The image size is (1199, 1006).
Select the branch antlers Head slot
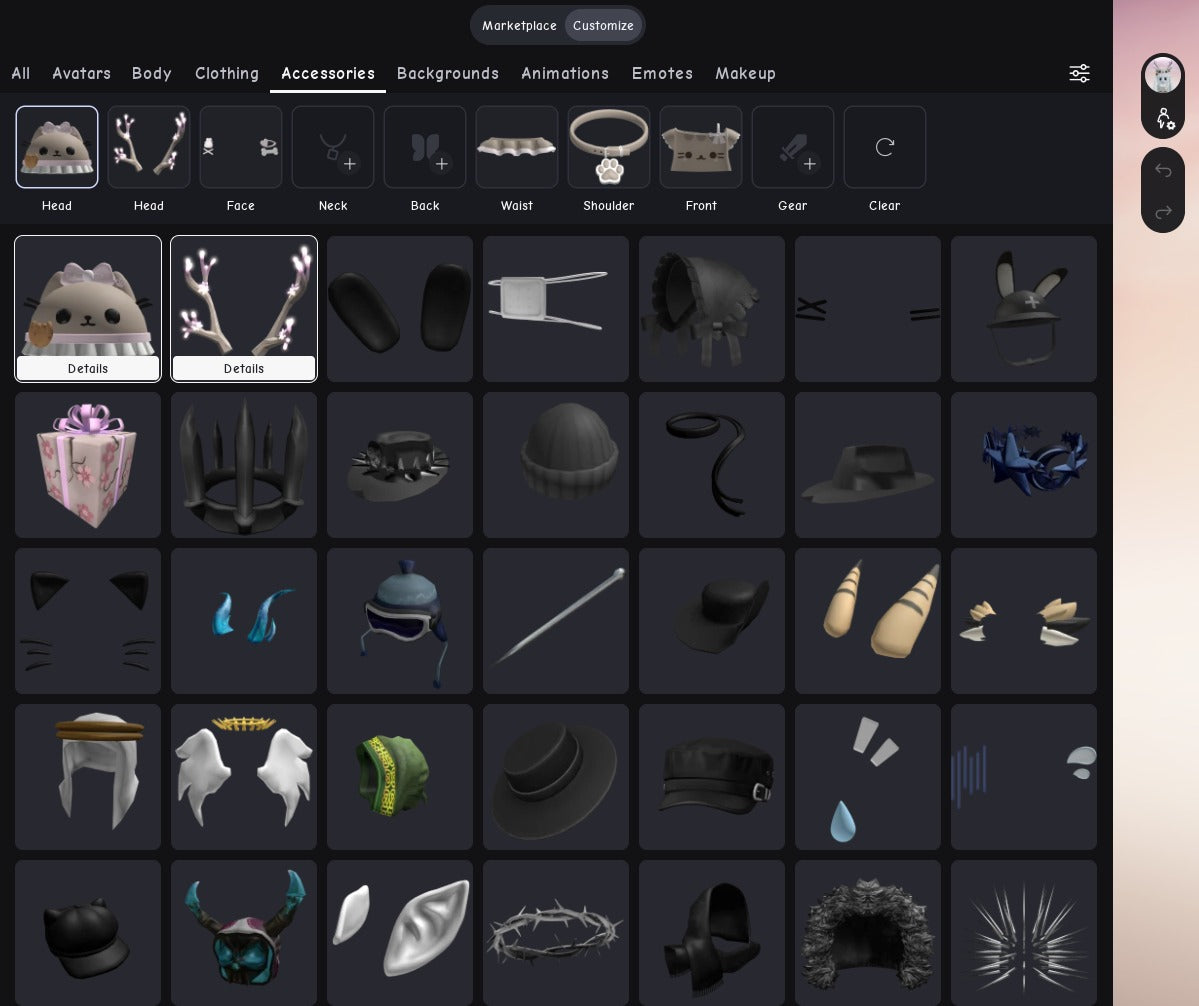tap(148, 147)
